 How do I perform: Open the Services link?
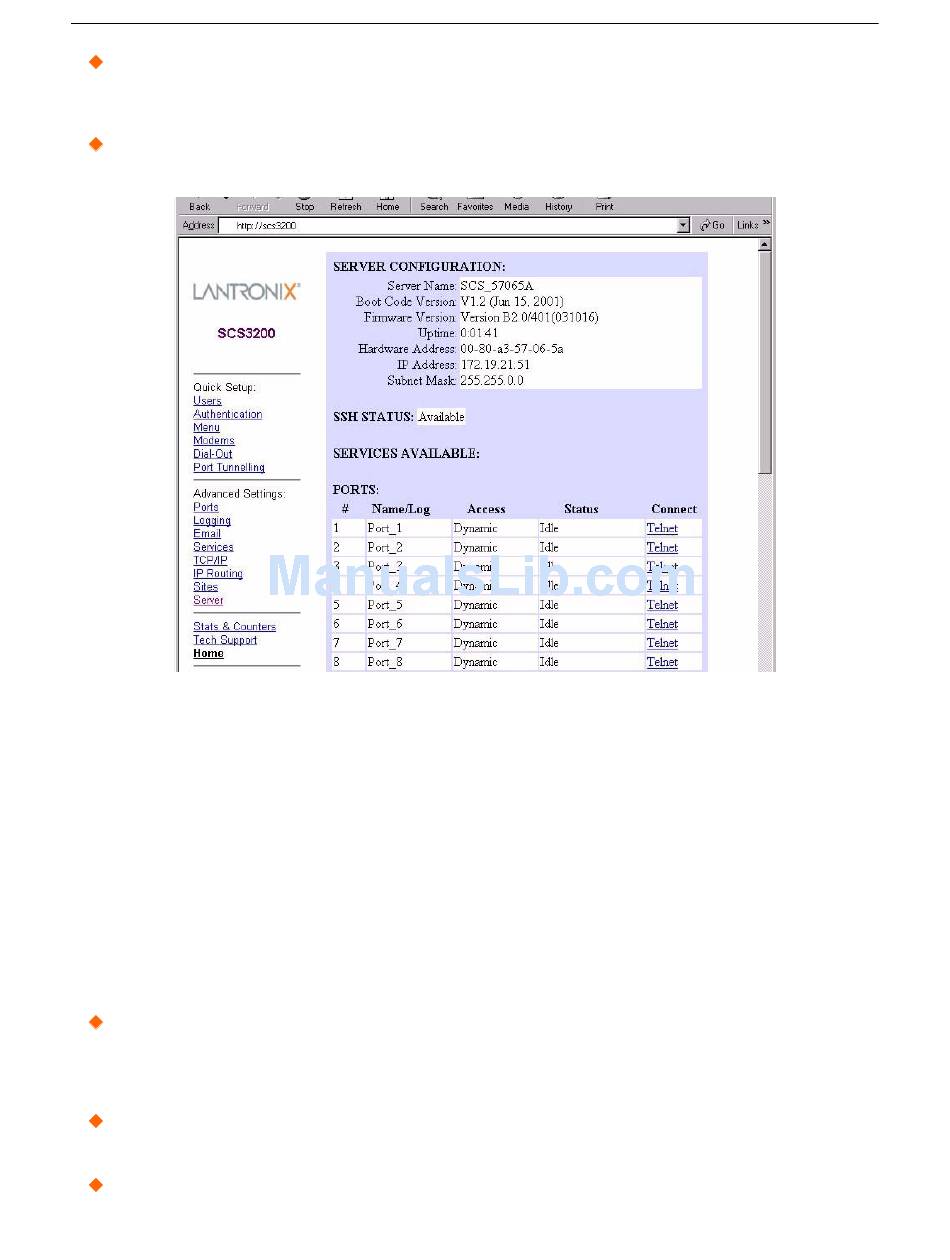pos(213,547)
